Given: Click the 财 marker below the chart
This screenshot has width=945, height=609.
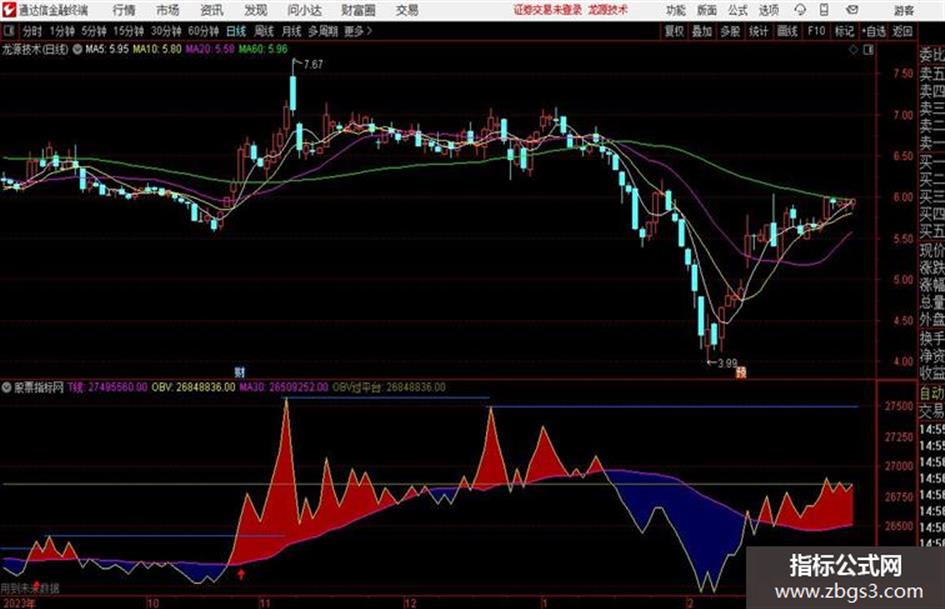Looking at the screenshot, I should click(239, 372).
